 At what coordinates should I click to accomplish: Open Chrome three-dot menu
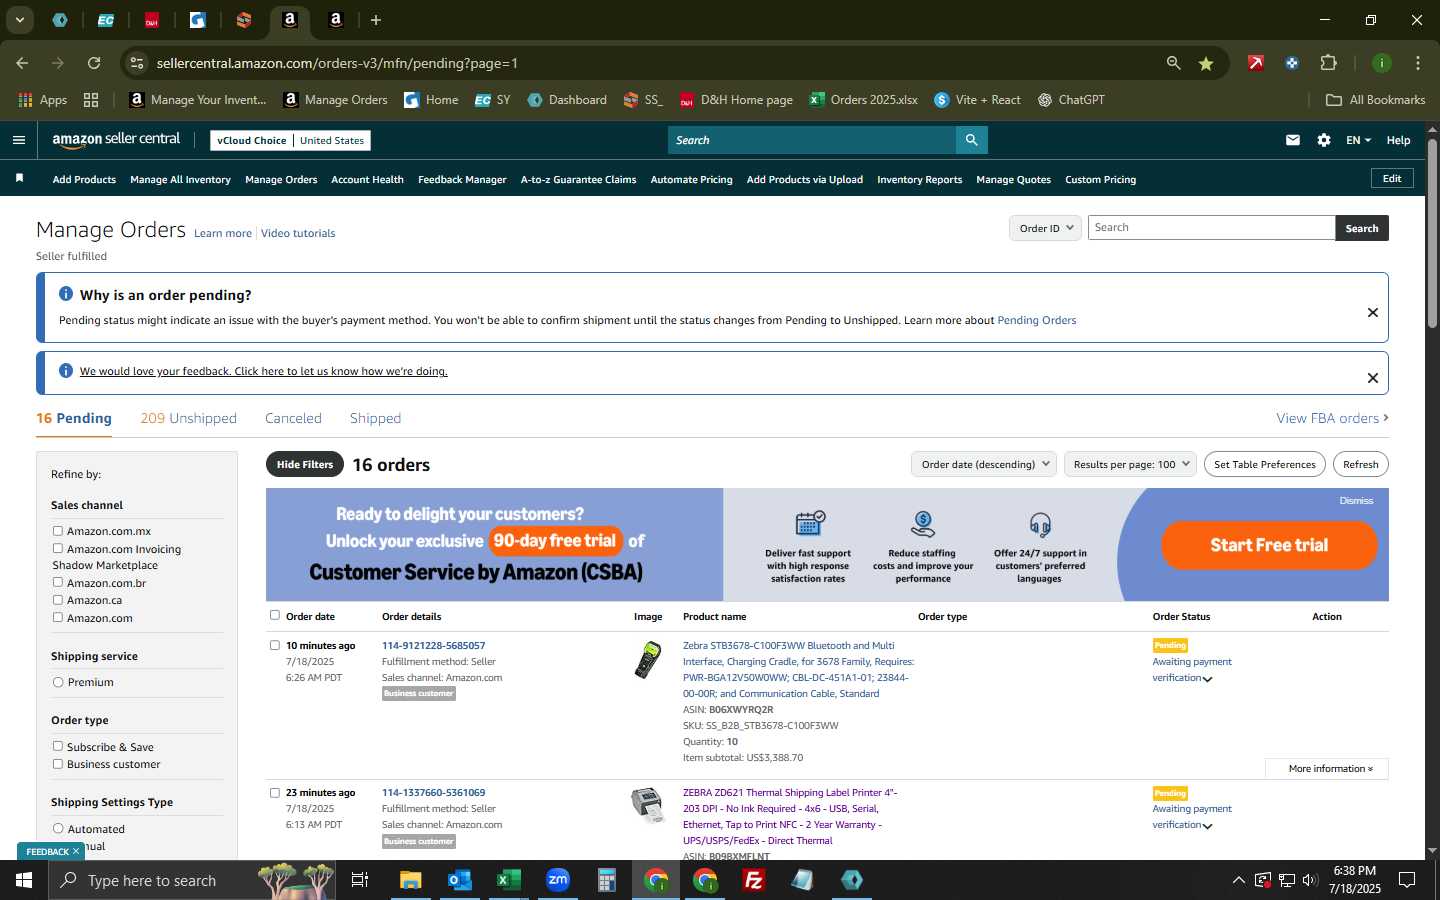tap(1418, 63)
